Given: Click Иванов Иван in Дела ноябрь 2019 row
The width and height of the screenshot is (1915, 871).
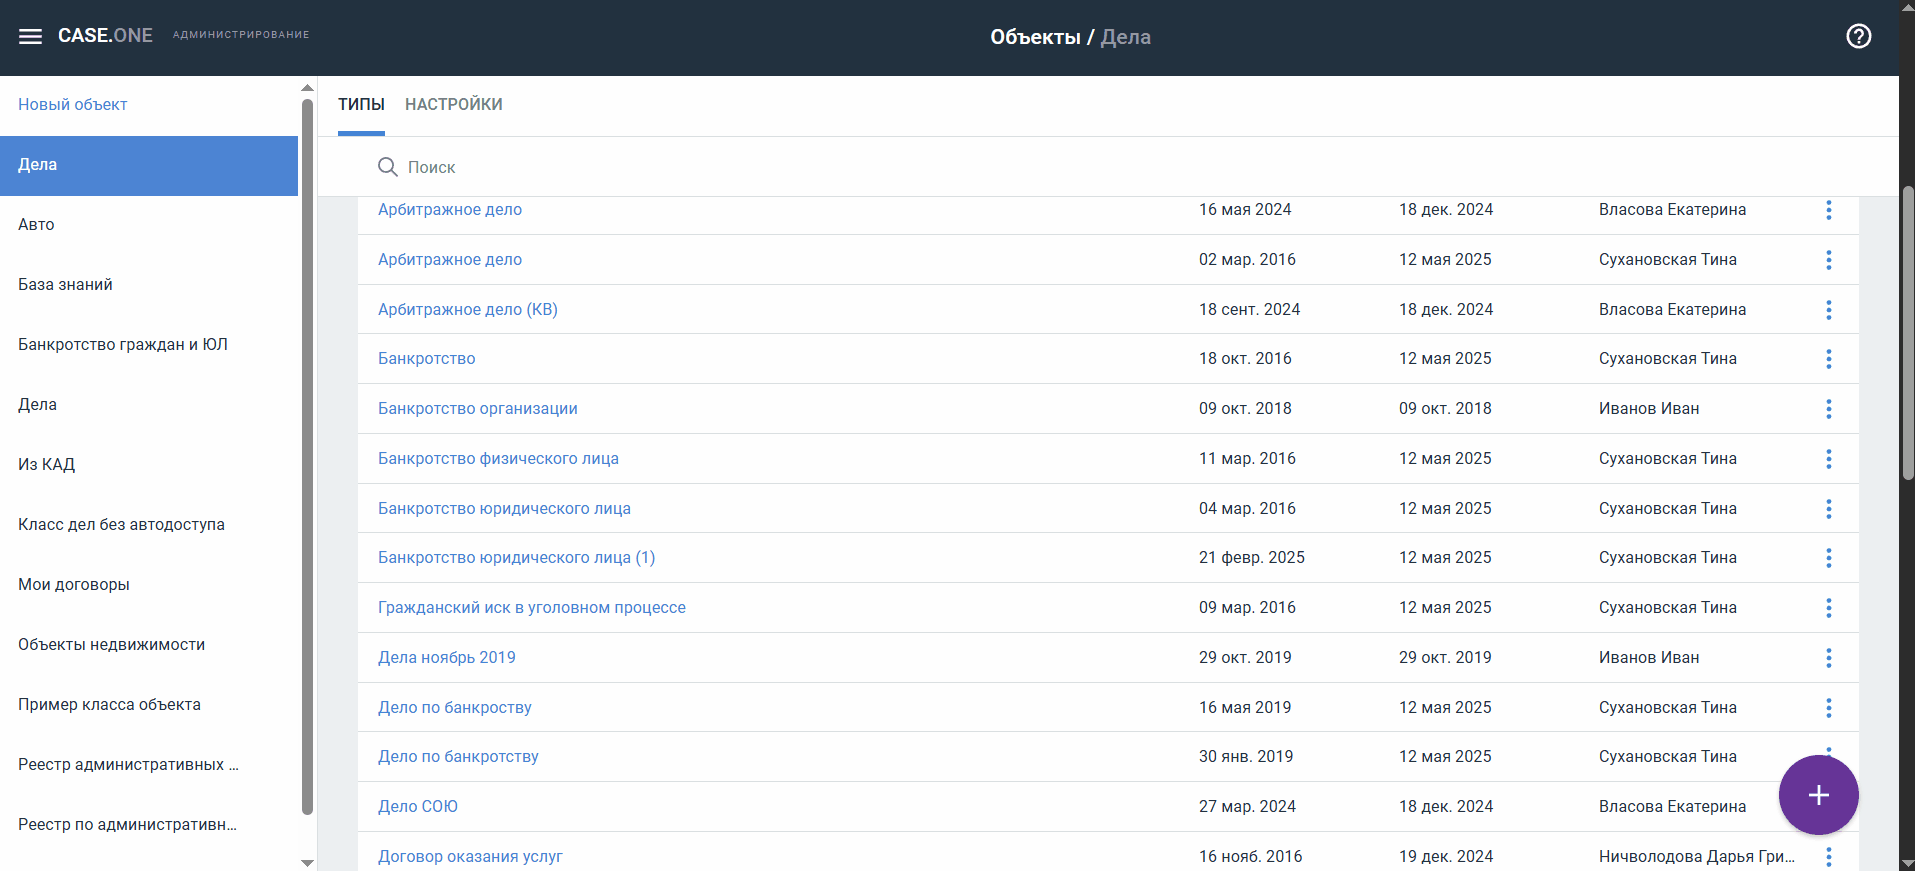Looking at the screenshot, I should click(1649, 658).
